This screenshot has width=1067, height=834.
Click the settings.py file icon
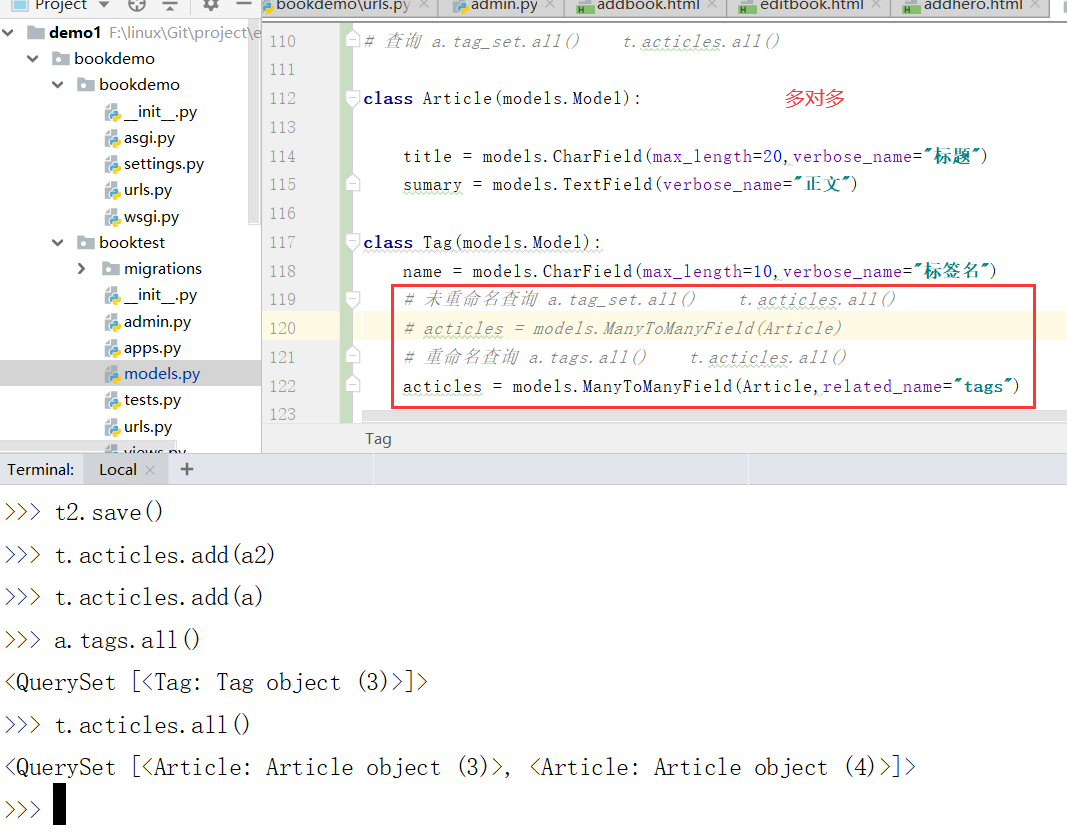pos(112,164)
